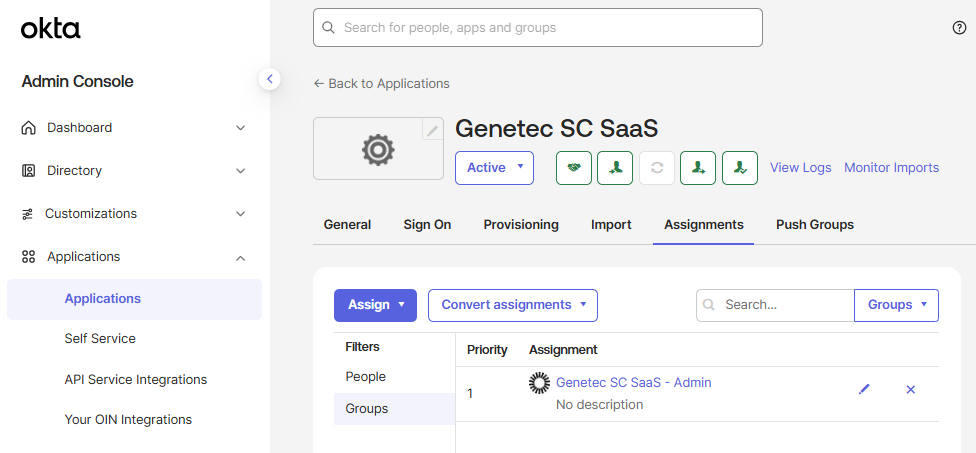This screenshot has width=976, height=453.
Task: Click the magnifier icon in the assignments search
Action: (x=708, y=305)
